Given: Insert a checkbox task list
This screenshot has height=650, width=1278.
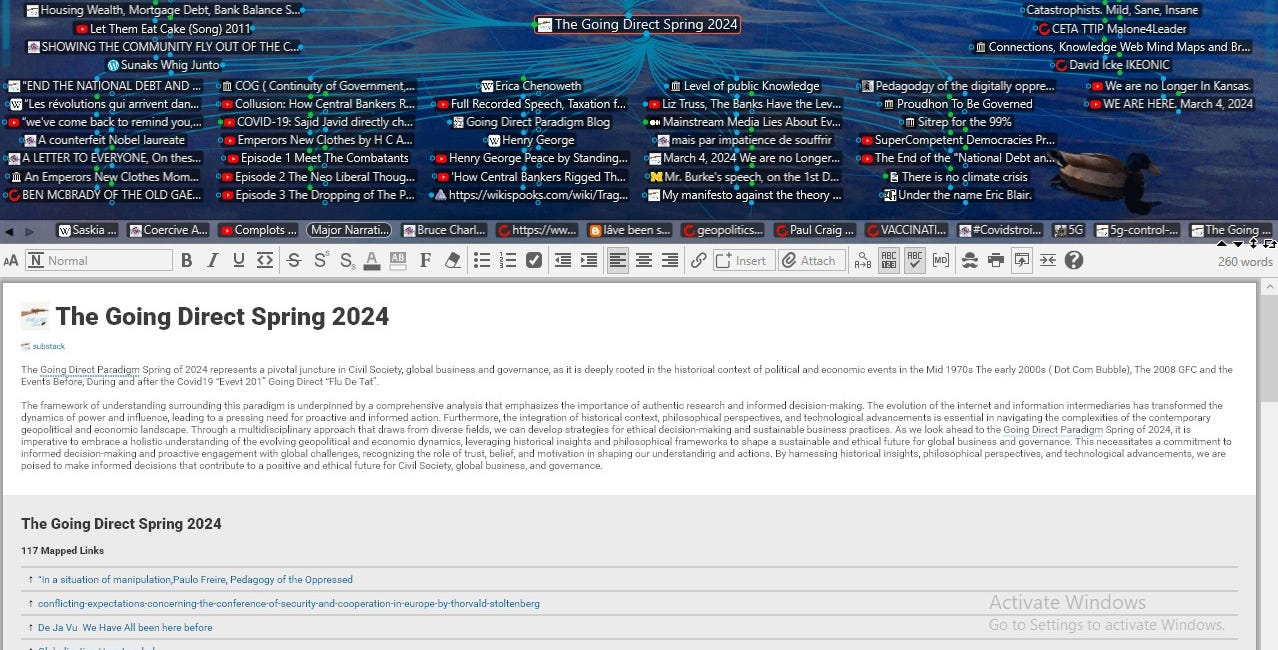Looking at the screenshot, I should click(534, 260).
